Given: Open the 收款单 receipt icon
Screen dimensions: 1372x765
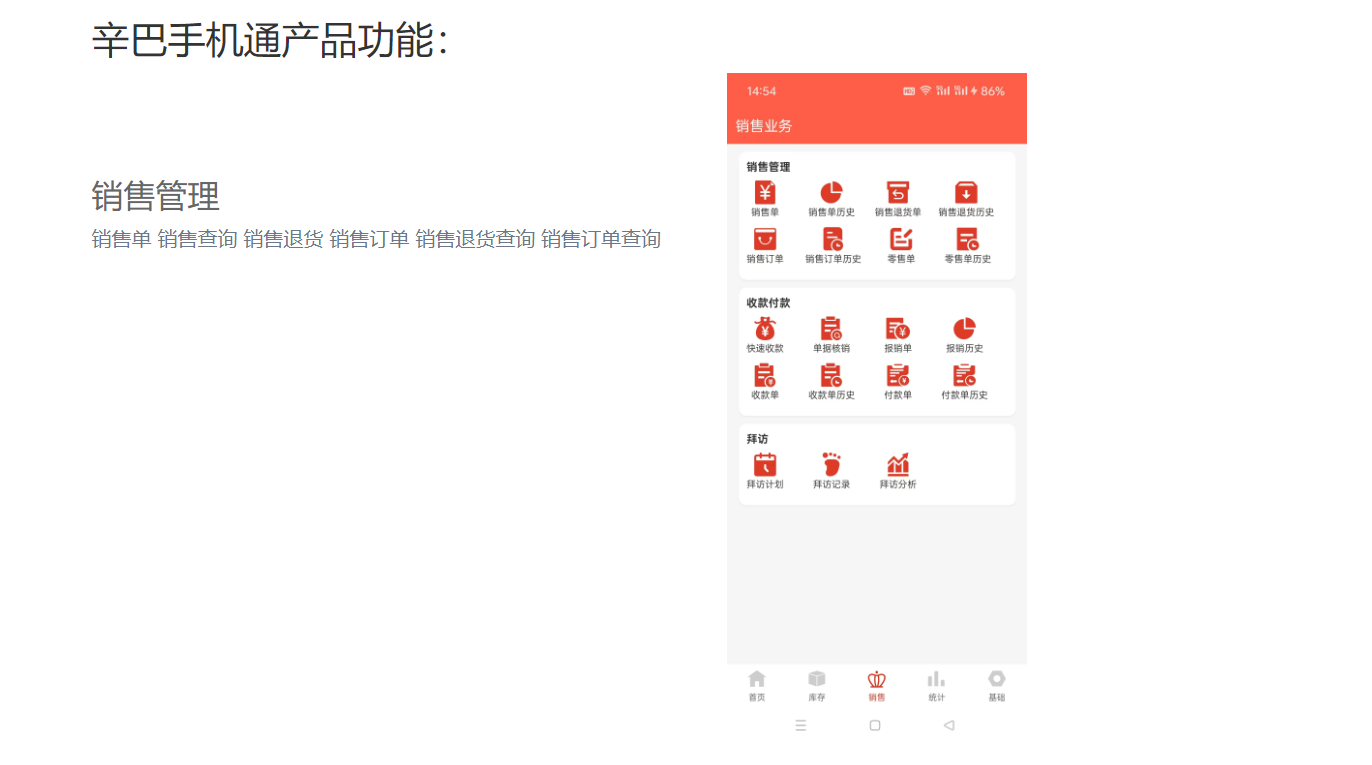Looking at the screenshot, I should coord(765,375).
